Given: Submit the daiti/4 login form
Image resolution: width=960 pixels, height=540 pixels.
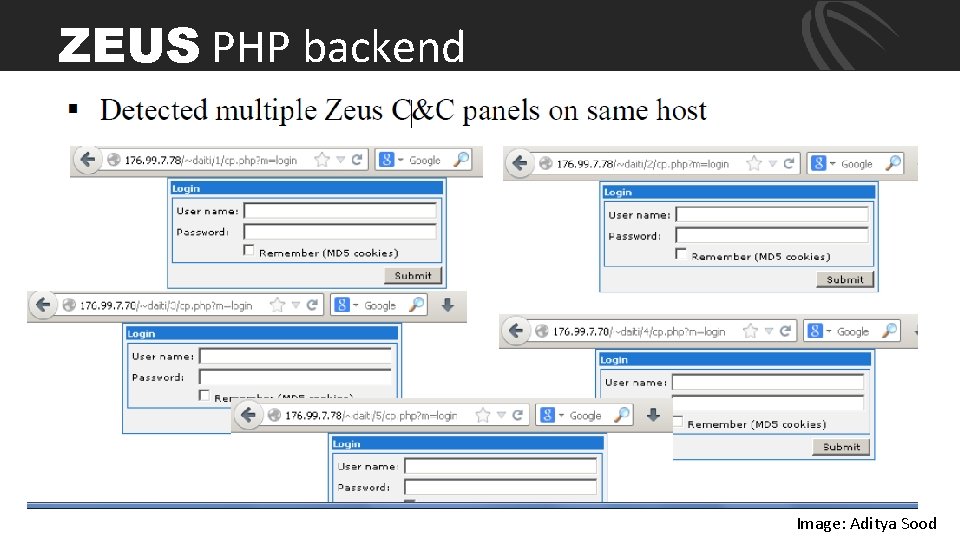Looking at the screenshot, I should [x=841, y=447].
